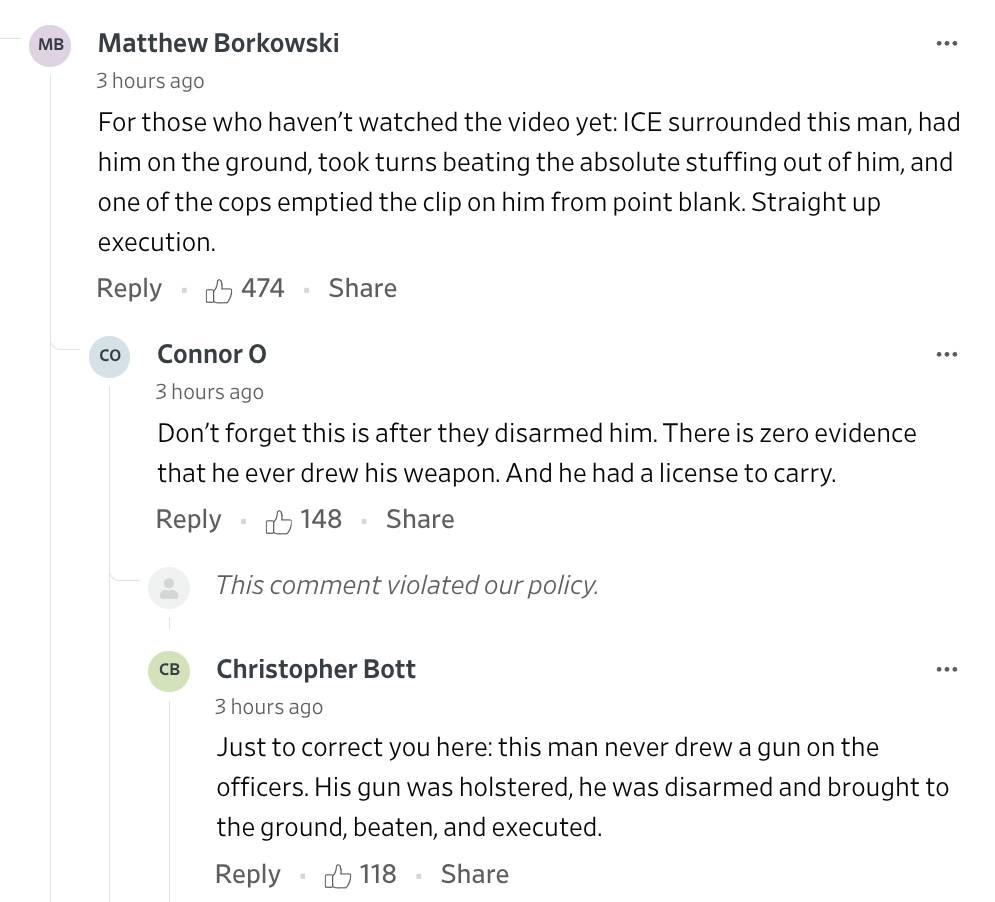This screenshot has width=995, height=902.
Task: Reply to Connor O's comment
Action: click(188, 520)
